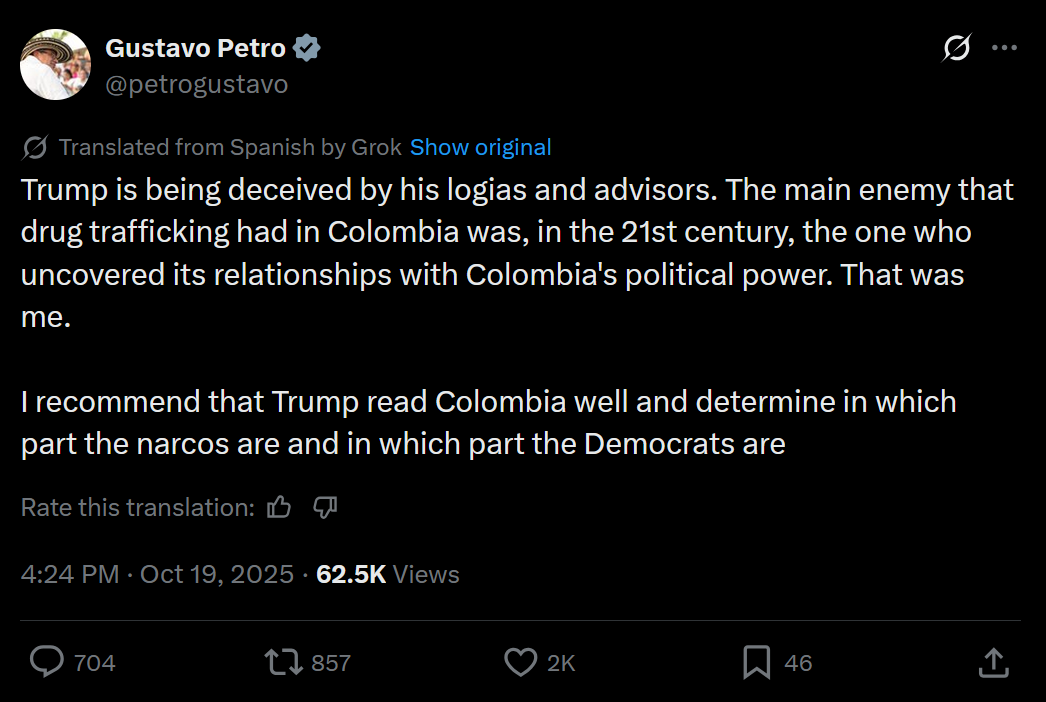Open the three-dot more options menu
The image size is (1046, 702).
(x=1004, y=48)
